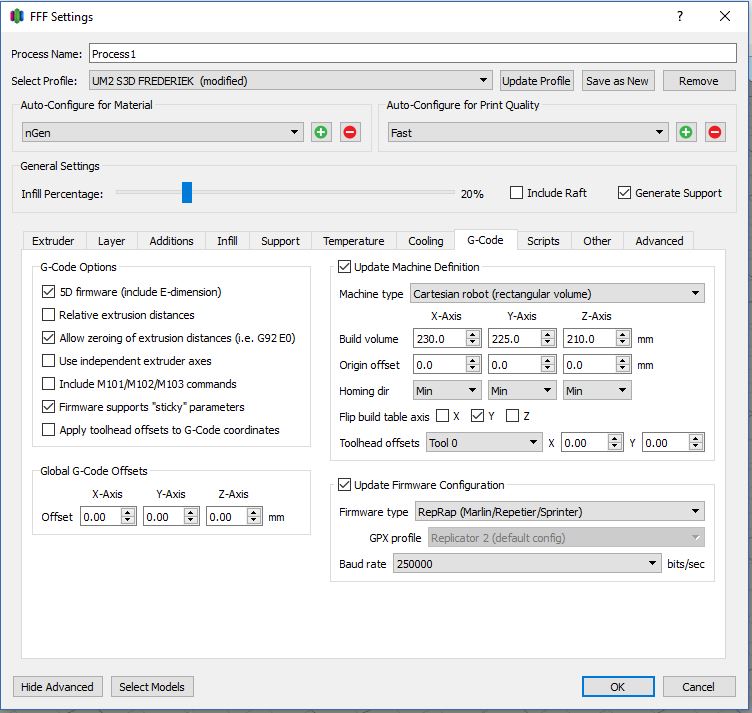
Task: Expand the Baud rate dropdown
Action: 526,564
